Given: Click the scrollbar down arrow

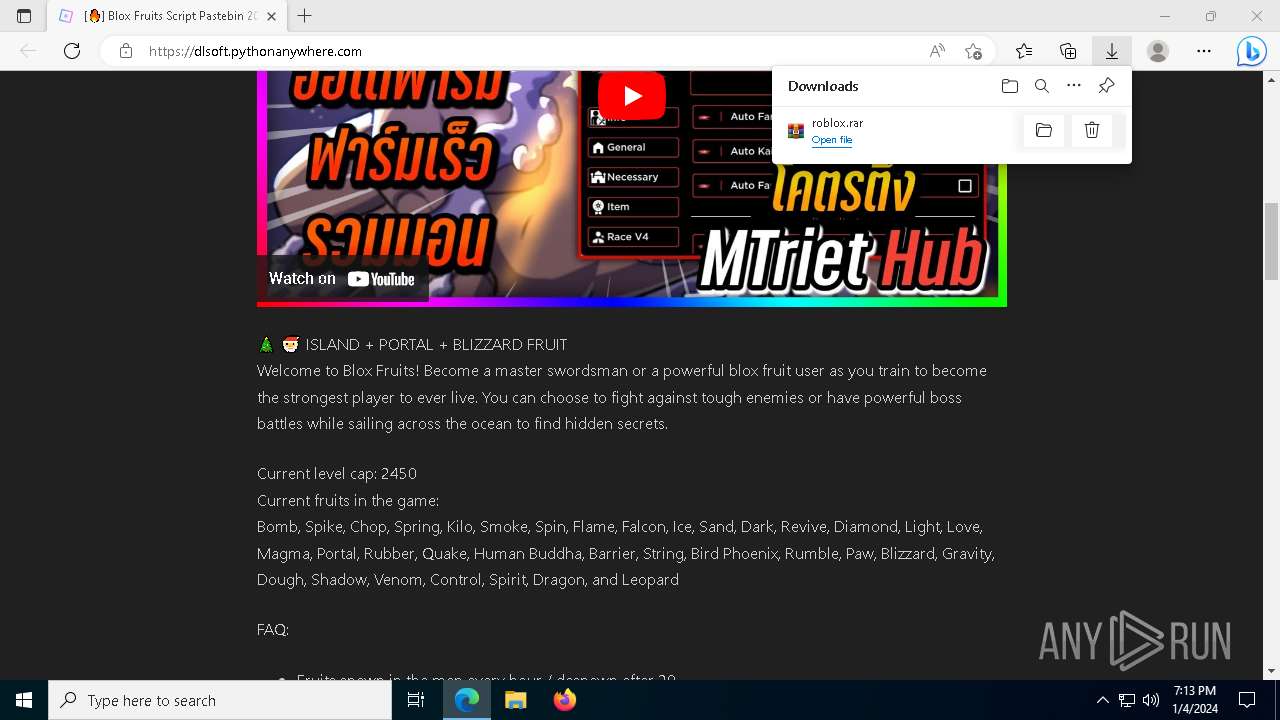Looking at the screenshot, I should (1271, 671).
